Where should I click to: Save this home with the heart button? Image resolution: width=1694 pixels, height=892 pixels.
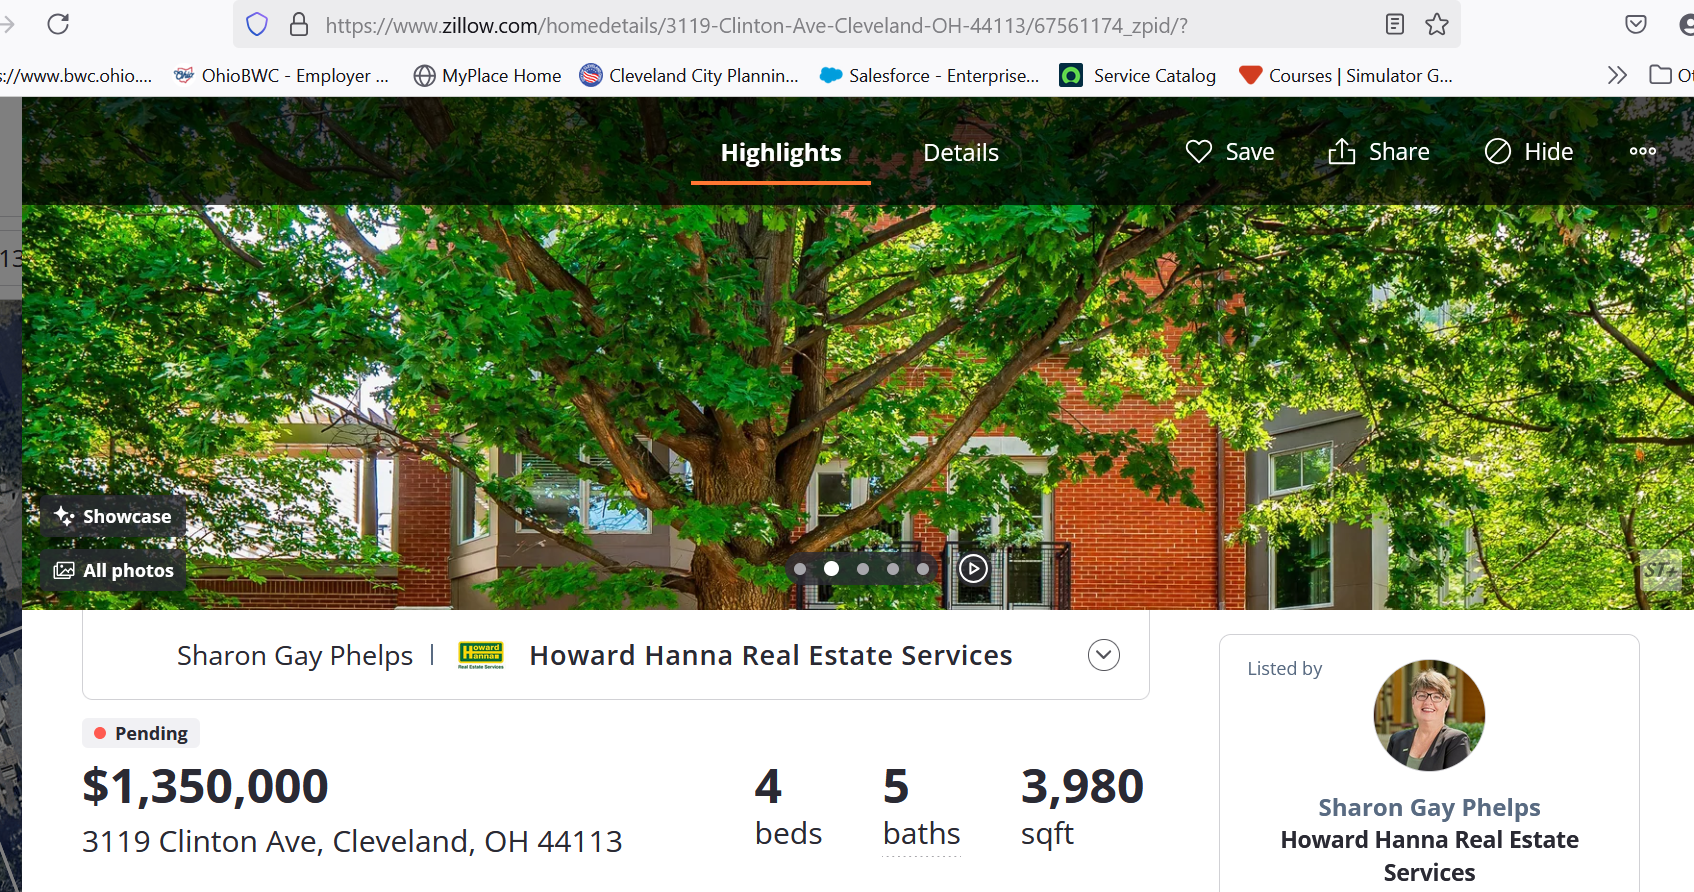pos(1230,152)
